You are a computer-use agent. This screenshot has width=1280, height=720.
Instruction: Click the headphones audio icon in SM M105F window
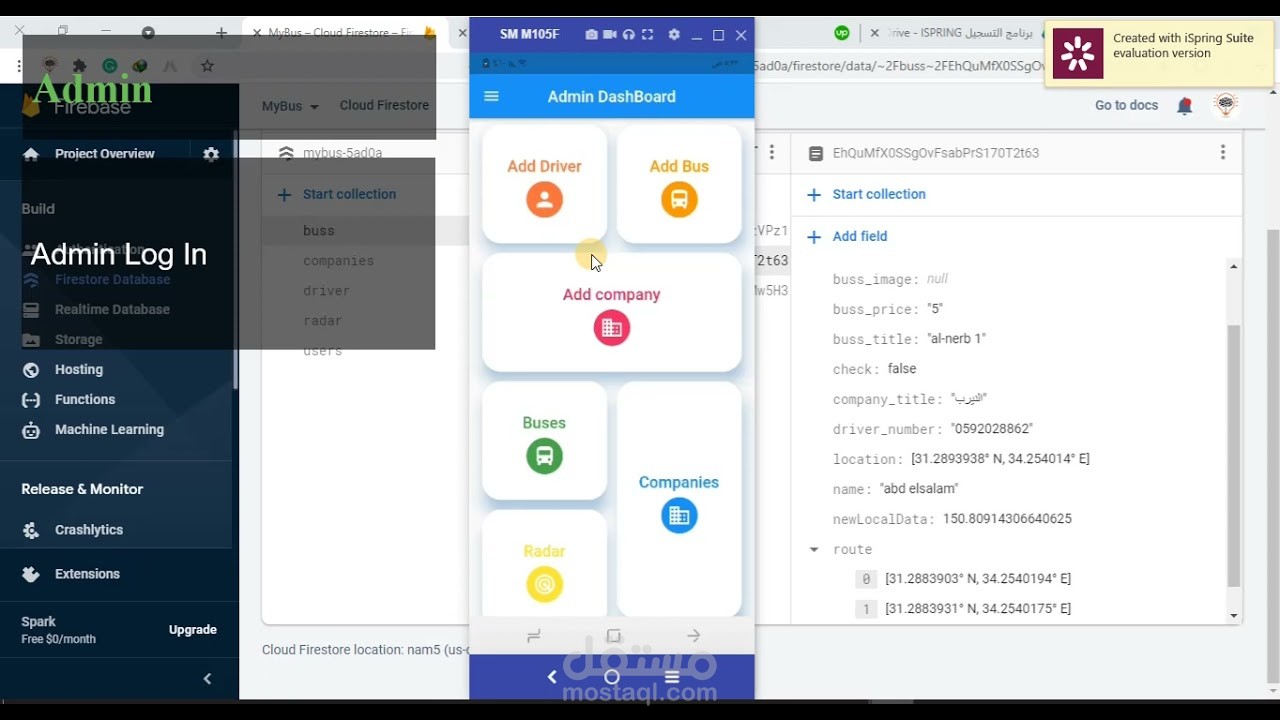(x=628, y=34)
